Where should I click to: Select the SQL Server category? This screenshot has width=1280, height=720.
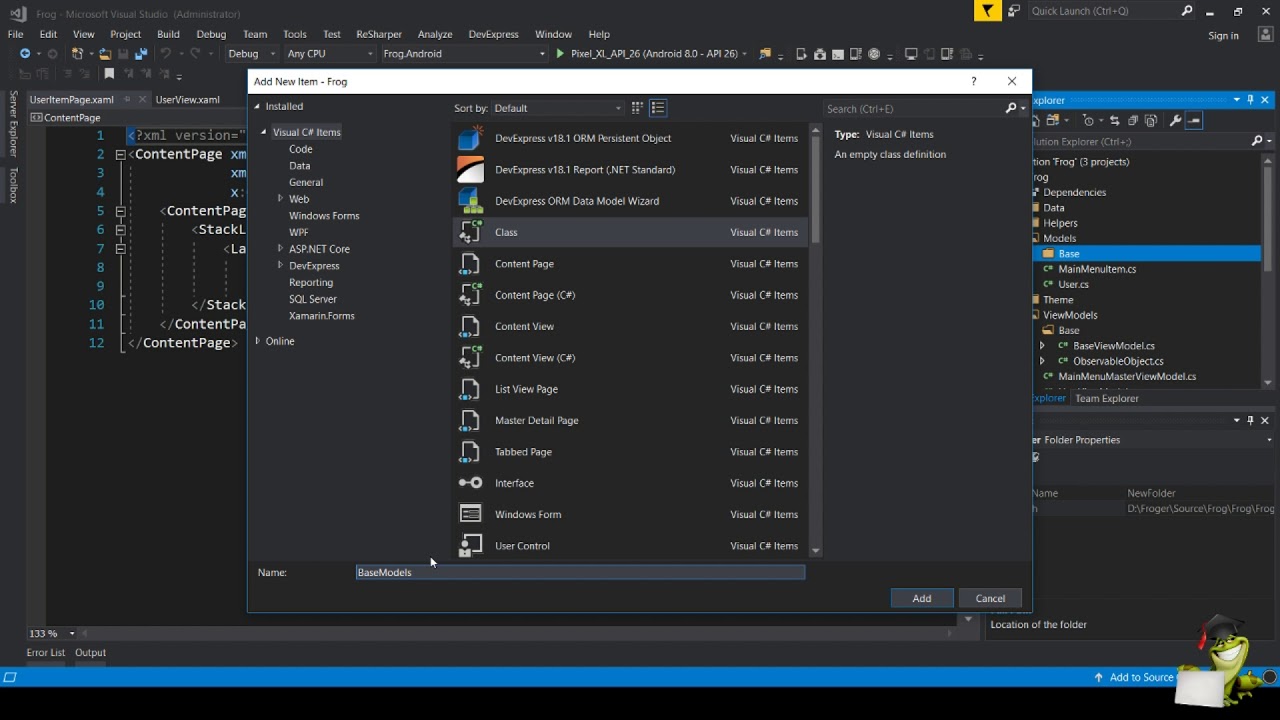313,299
